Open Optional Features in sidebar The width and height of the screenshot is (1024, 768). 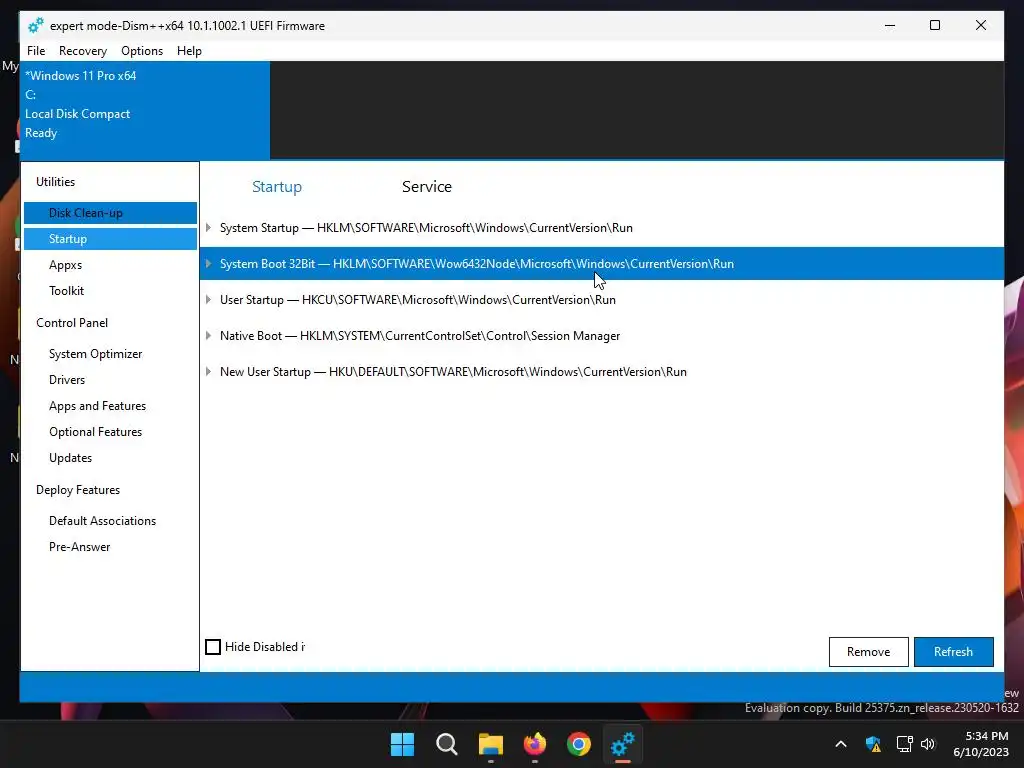95,432
